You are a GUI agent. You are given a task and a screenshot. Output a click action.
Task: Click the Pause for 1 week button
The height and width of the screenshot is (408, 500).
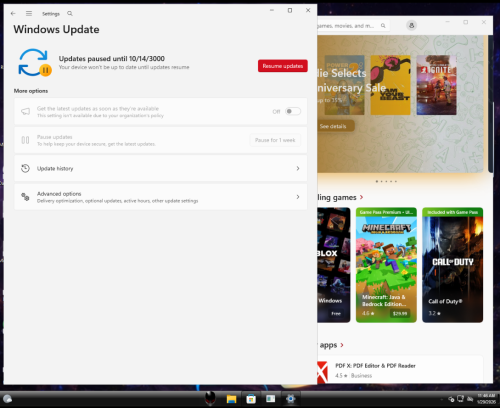[275, 140]
